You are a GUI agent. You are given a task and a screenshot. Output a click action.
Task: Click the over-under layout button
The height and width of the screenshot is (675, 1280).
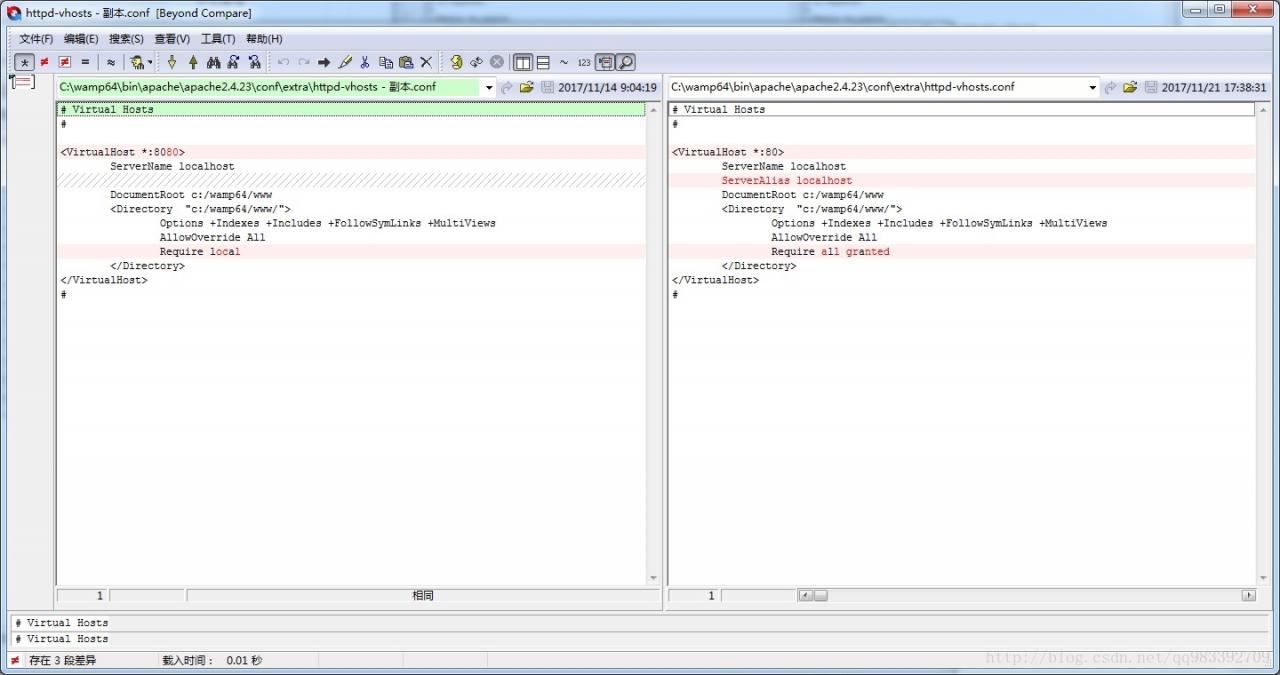tap(543, 62)
